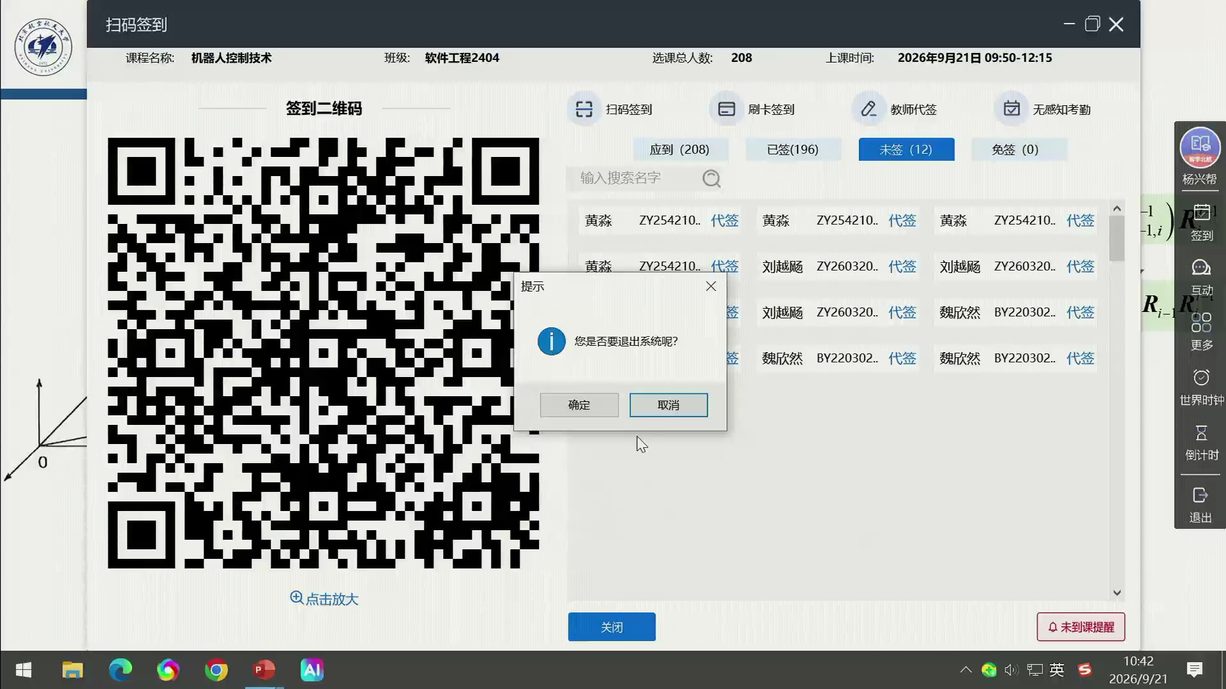Image resolution: width=1226 pixels, height=689 pixels.
Task: Open 签到 in the right sidebar
Action: tap(1201, 223)
